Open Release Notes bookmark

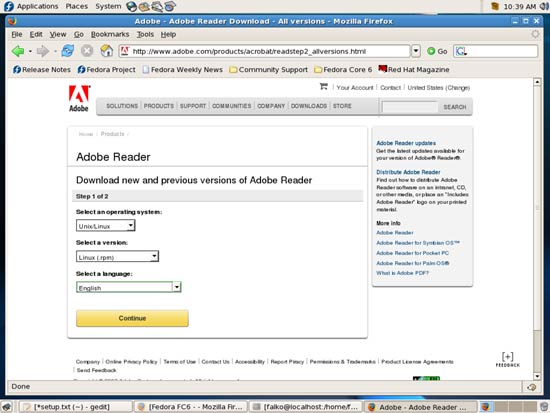click(42, 69)
